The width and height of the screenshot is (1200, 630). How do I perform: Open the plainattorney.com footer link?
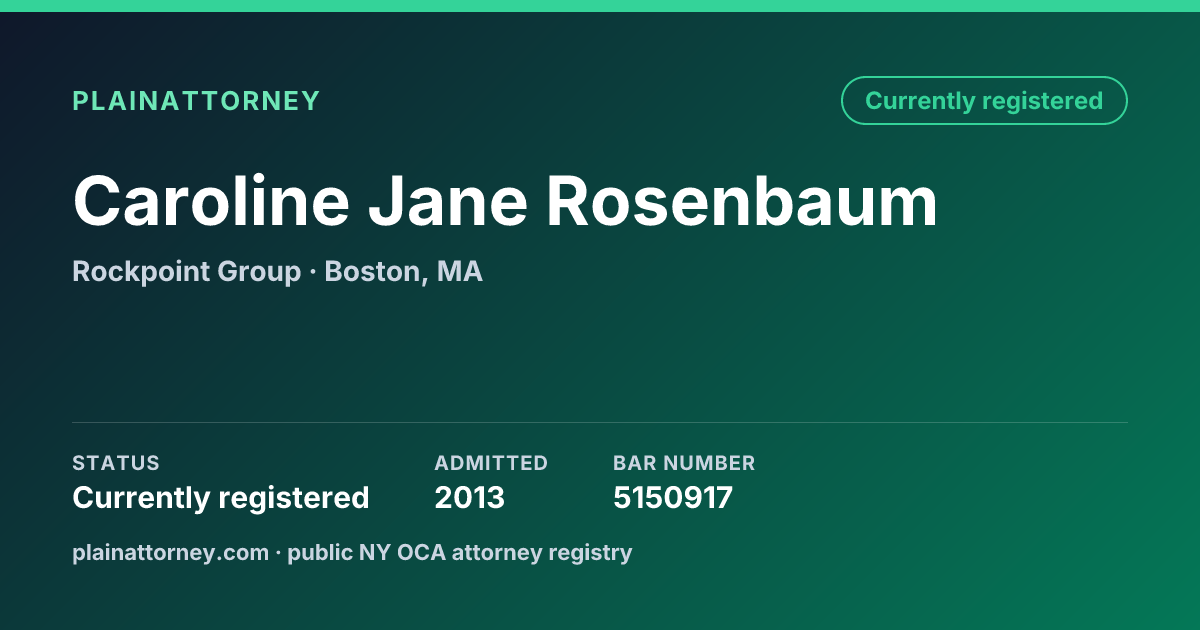pyautogui.click(x=170, y=552)
